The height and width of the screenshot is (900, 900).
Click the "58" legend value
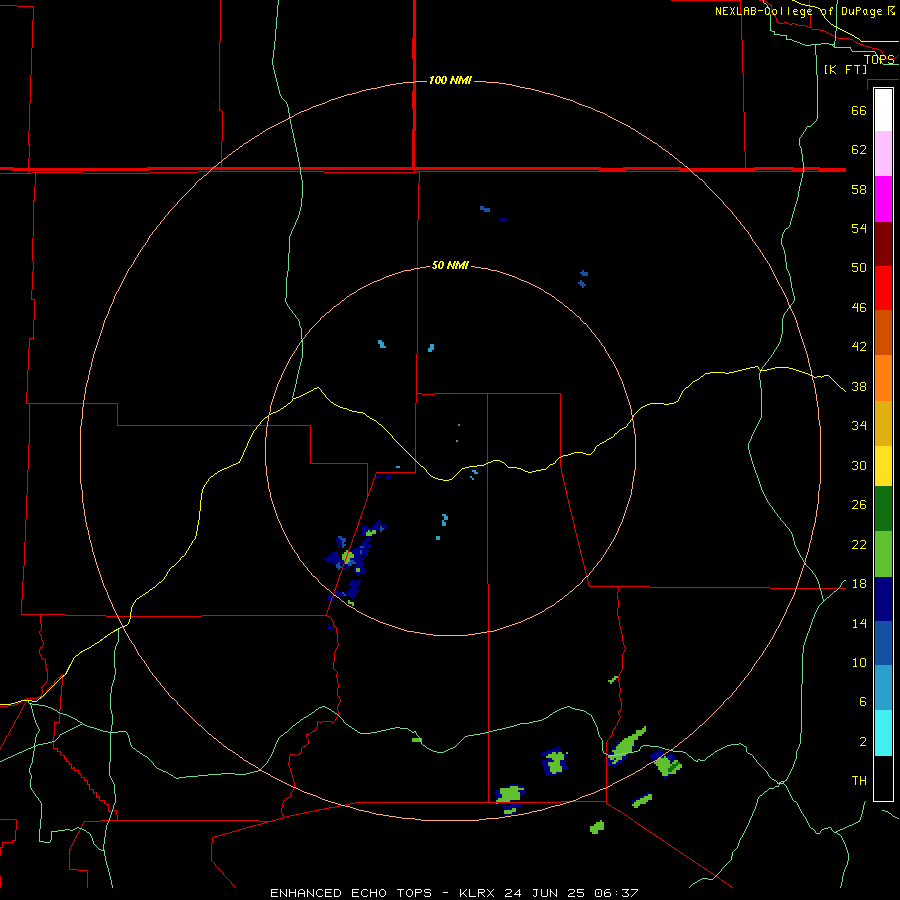pos(859,189)
